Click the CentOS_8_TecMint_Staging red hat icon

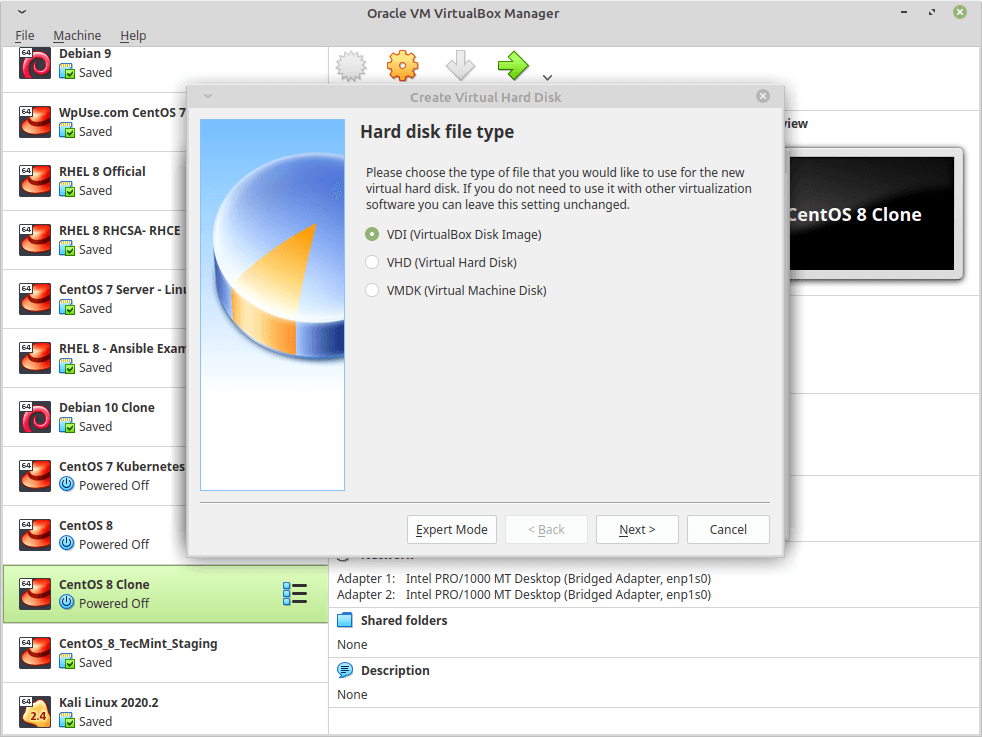34,653
